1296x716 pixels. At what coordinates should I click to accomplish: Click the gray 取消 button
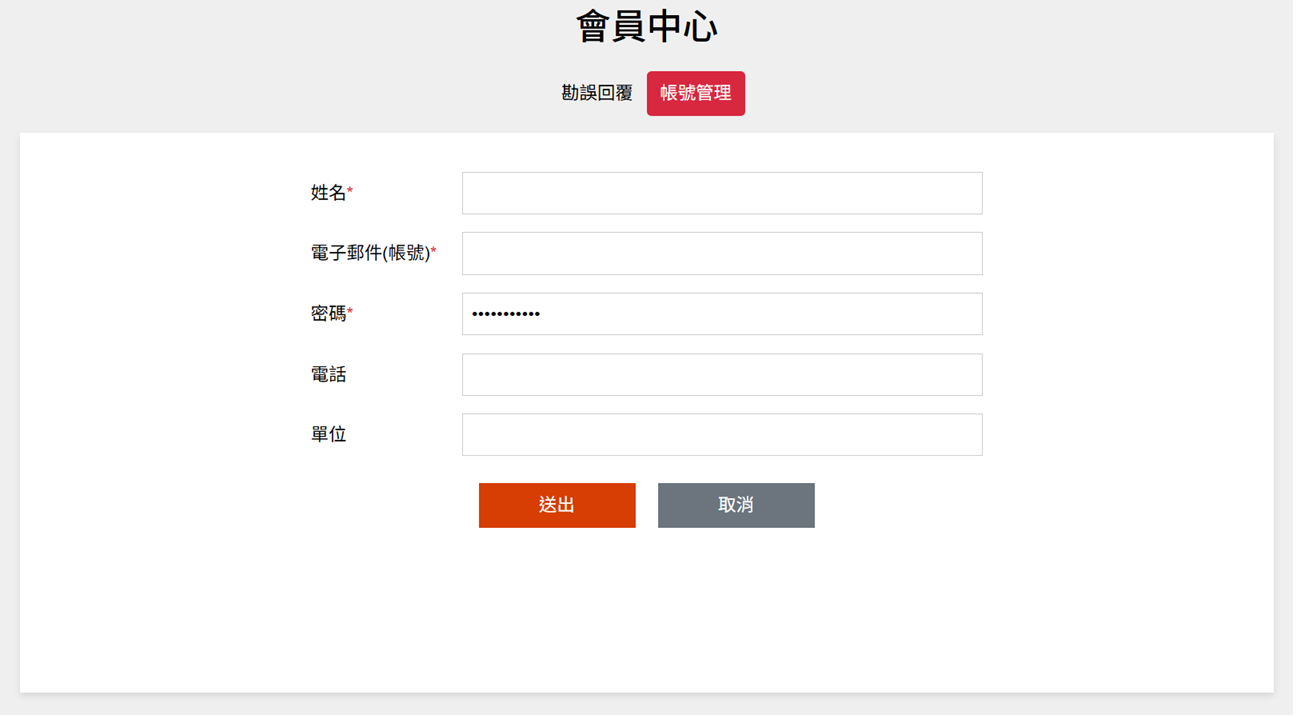[736, 505]
